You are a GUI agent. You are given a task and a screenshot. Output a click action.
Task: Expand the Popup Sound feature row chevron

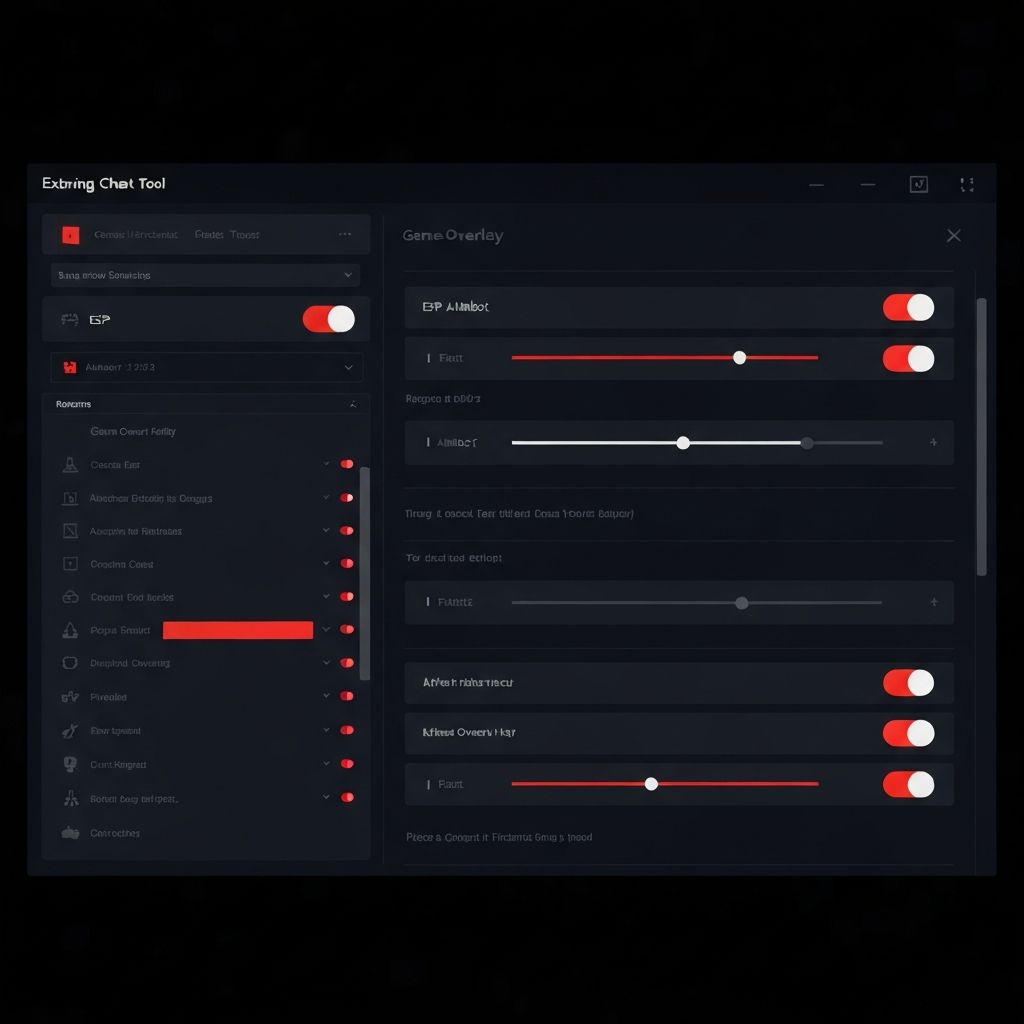(x=325, y=630)
